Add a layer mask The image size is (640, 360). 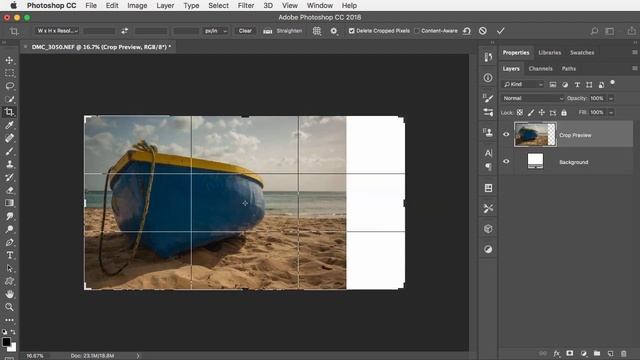(x=570, y=353)
